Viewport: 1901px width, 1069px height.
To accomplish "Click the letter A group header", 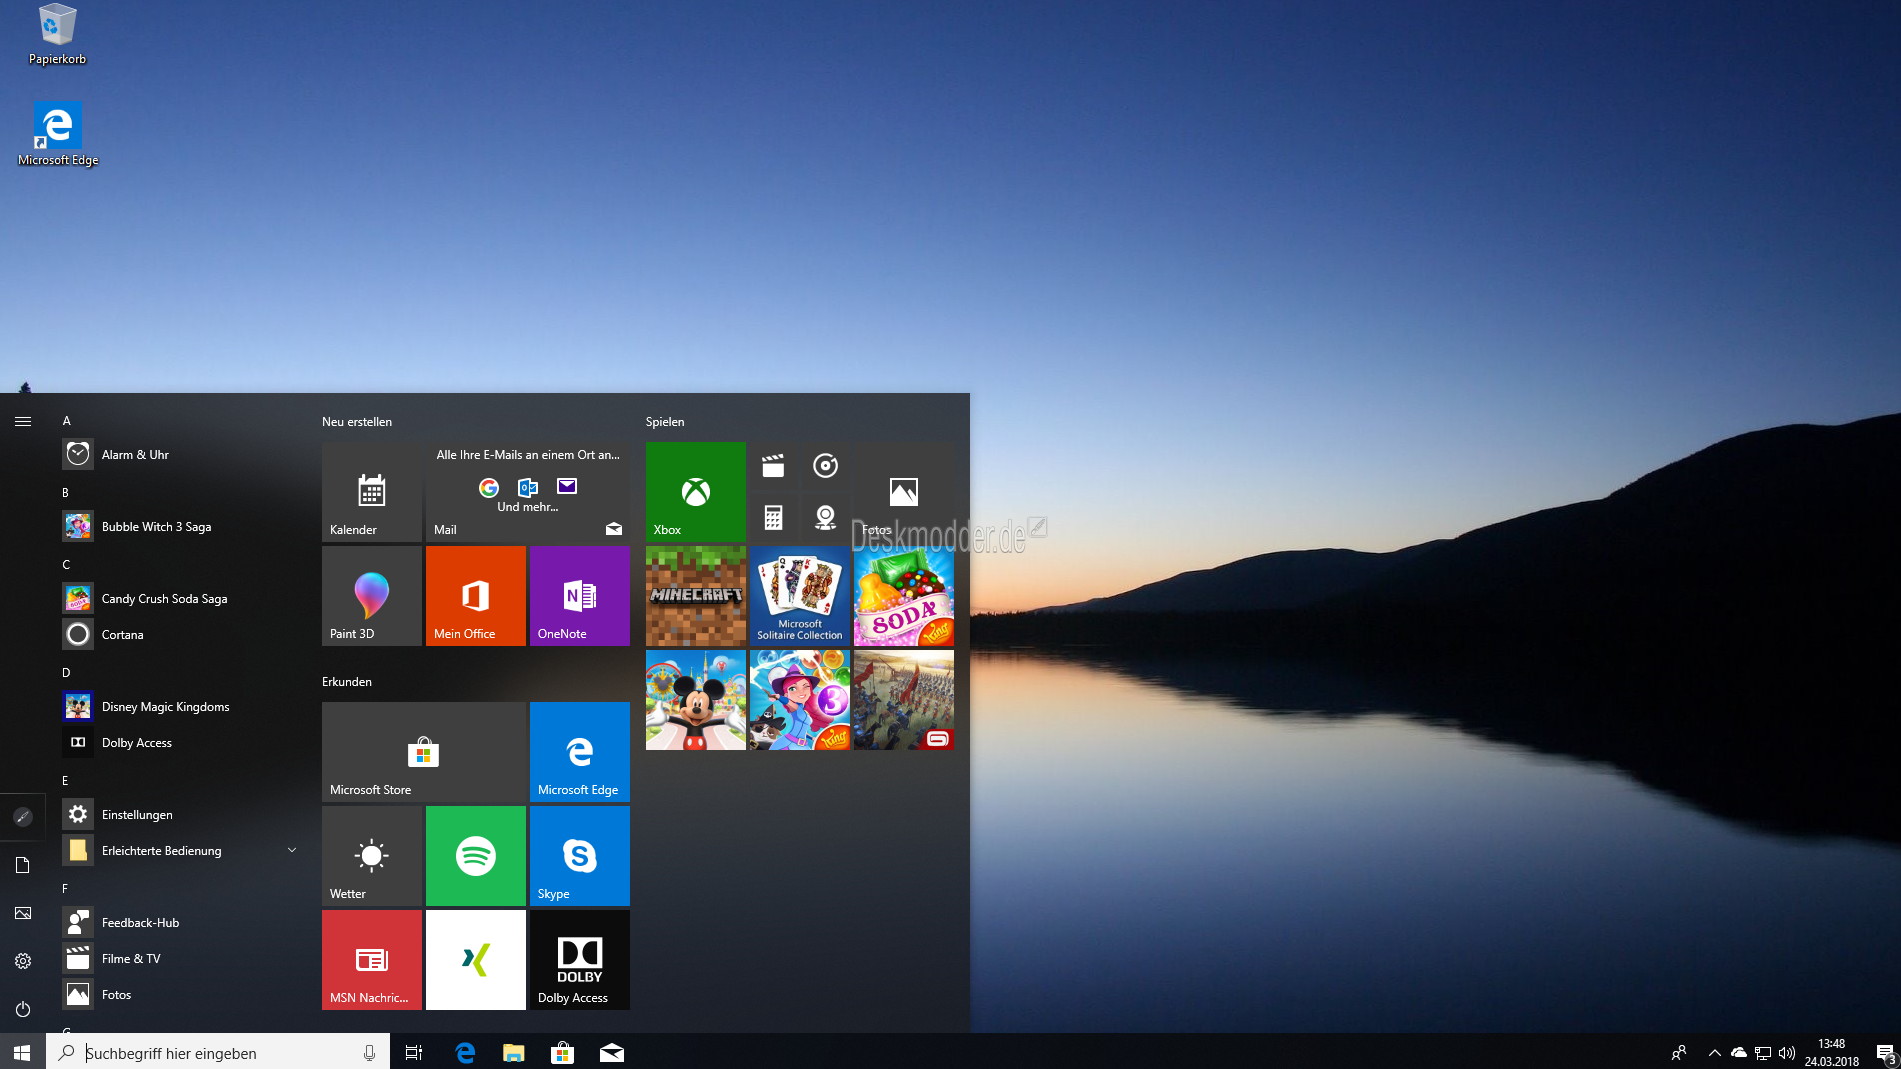I will (67, 421).
